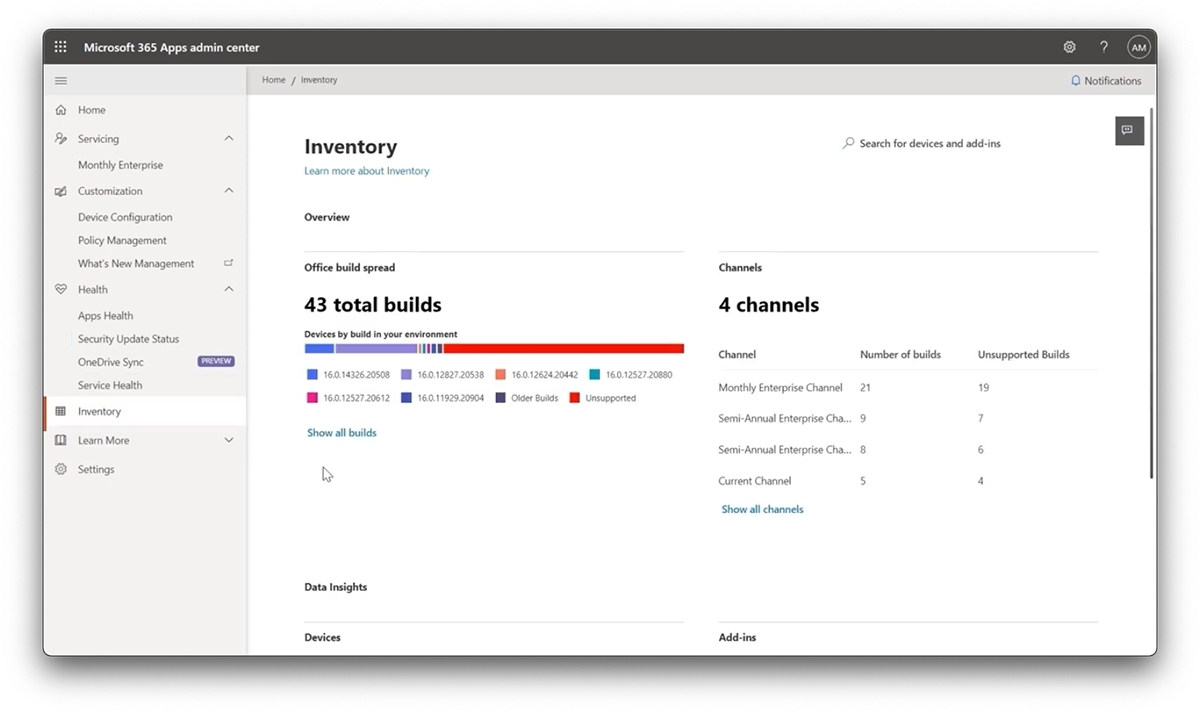Click the Number of builds column header

[x=899, y=354]
